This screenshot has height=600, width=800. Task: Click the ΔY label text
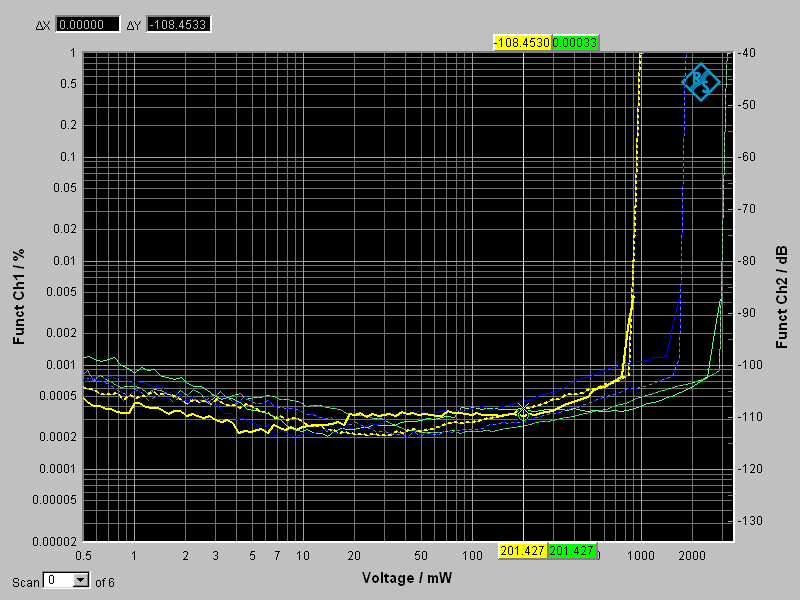point(134,24)
